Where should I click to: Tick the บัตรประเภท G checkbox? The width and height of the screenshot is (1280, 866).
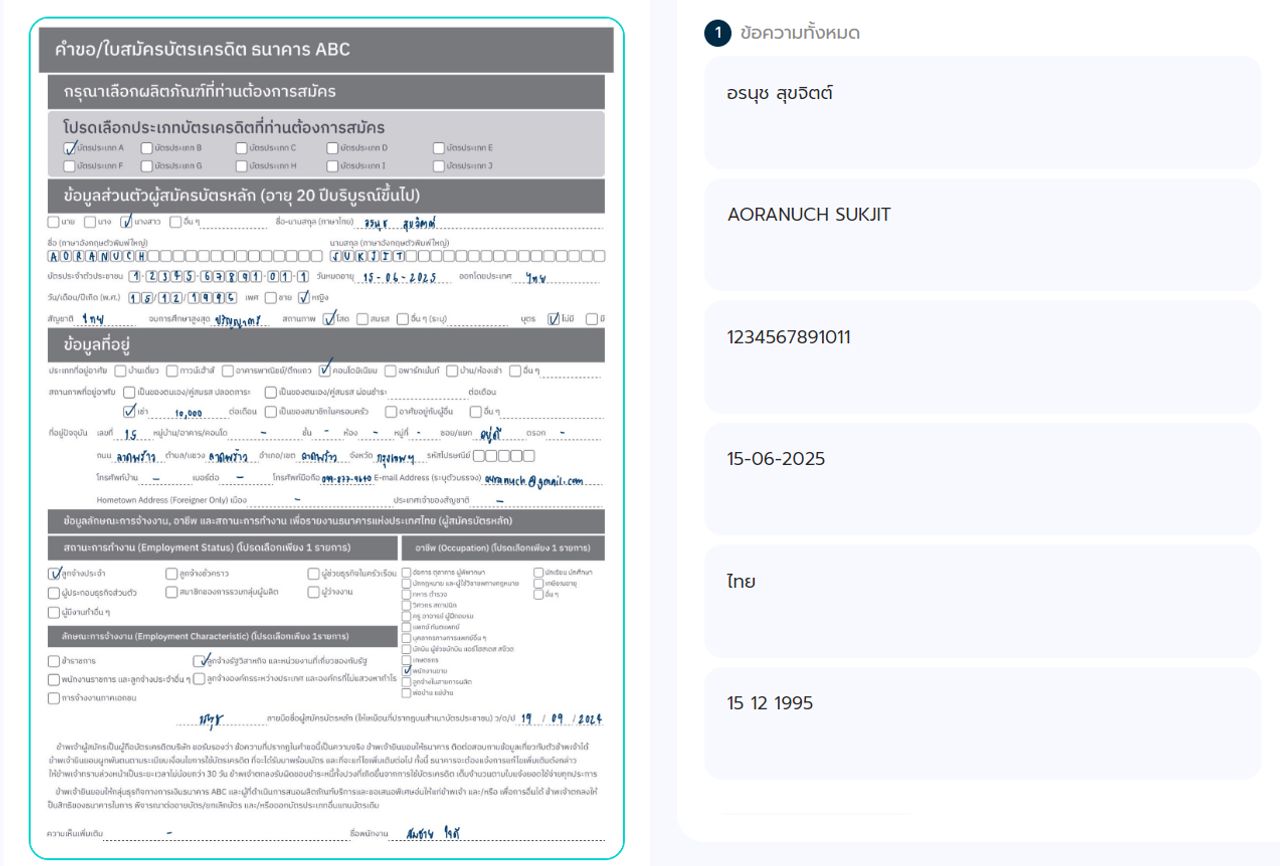click(146, 165)
